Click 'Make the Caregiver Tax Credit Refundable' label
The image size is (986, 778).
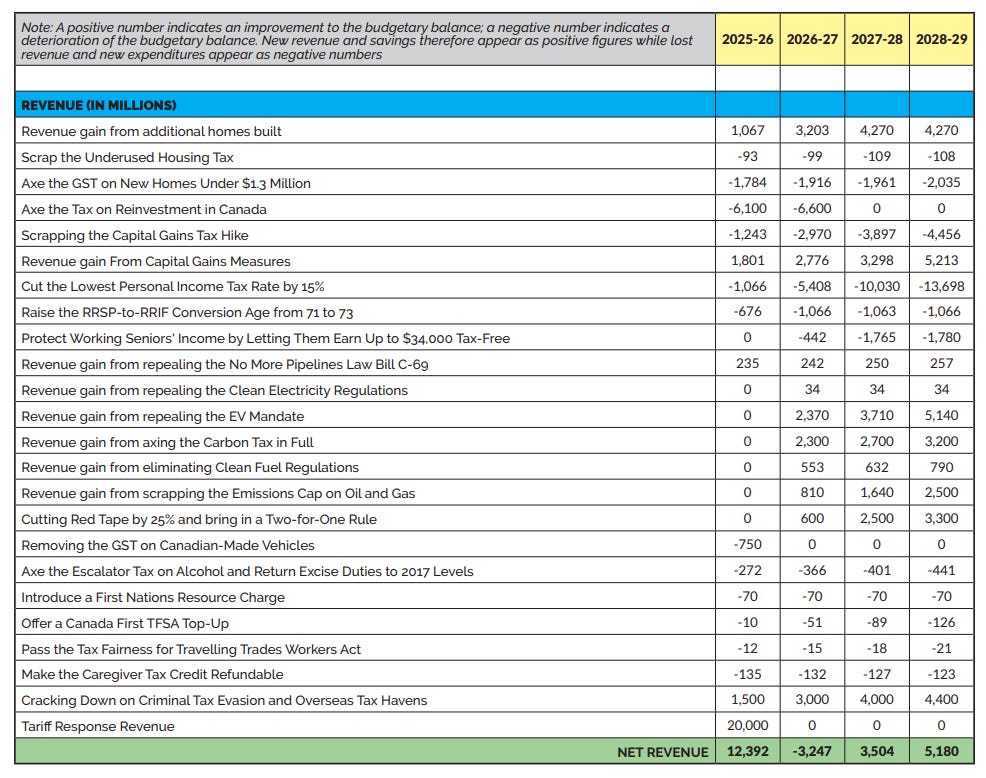152,674
